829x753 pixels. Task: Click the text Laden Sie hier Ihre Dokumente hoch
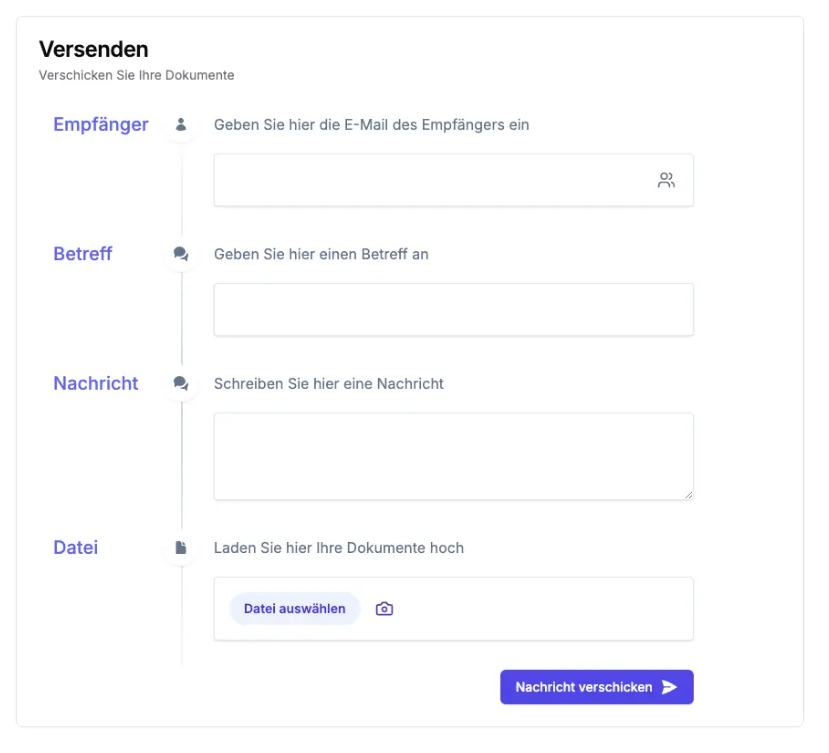coord(339,548)
